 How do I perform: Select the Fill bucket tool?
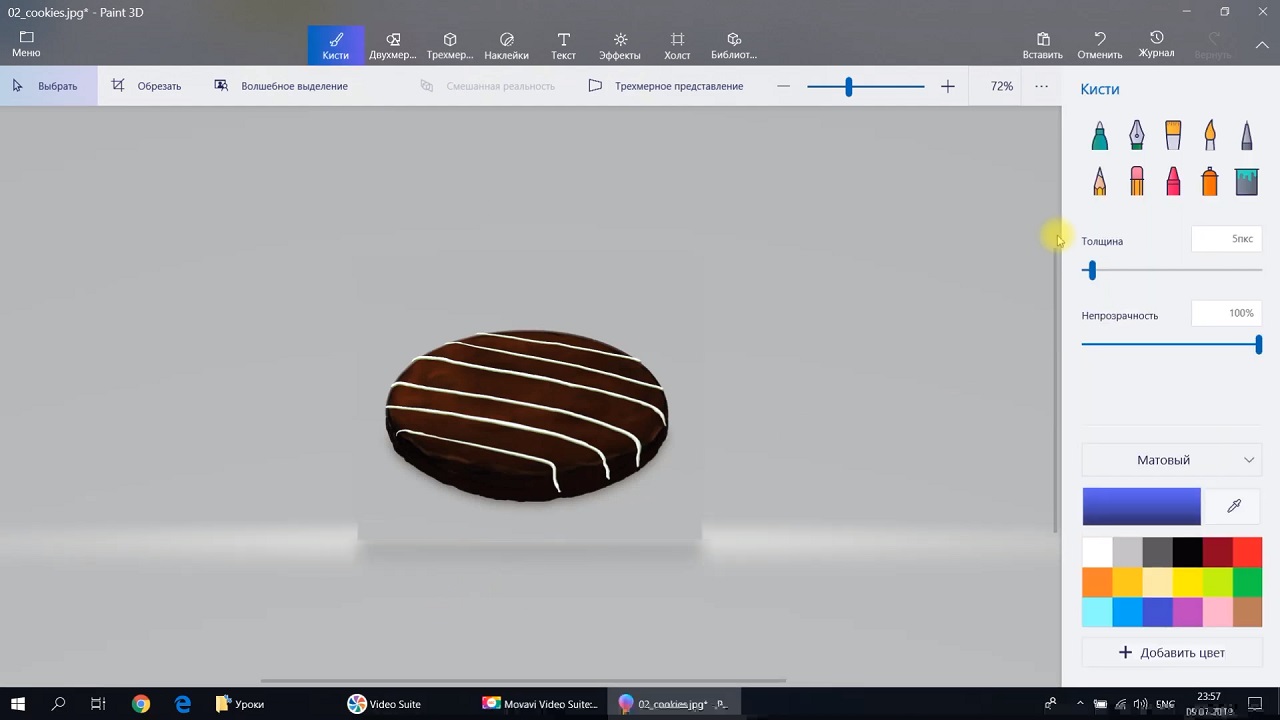coord(1246,181)
